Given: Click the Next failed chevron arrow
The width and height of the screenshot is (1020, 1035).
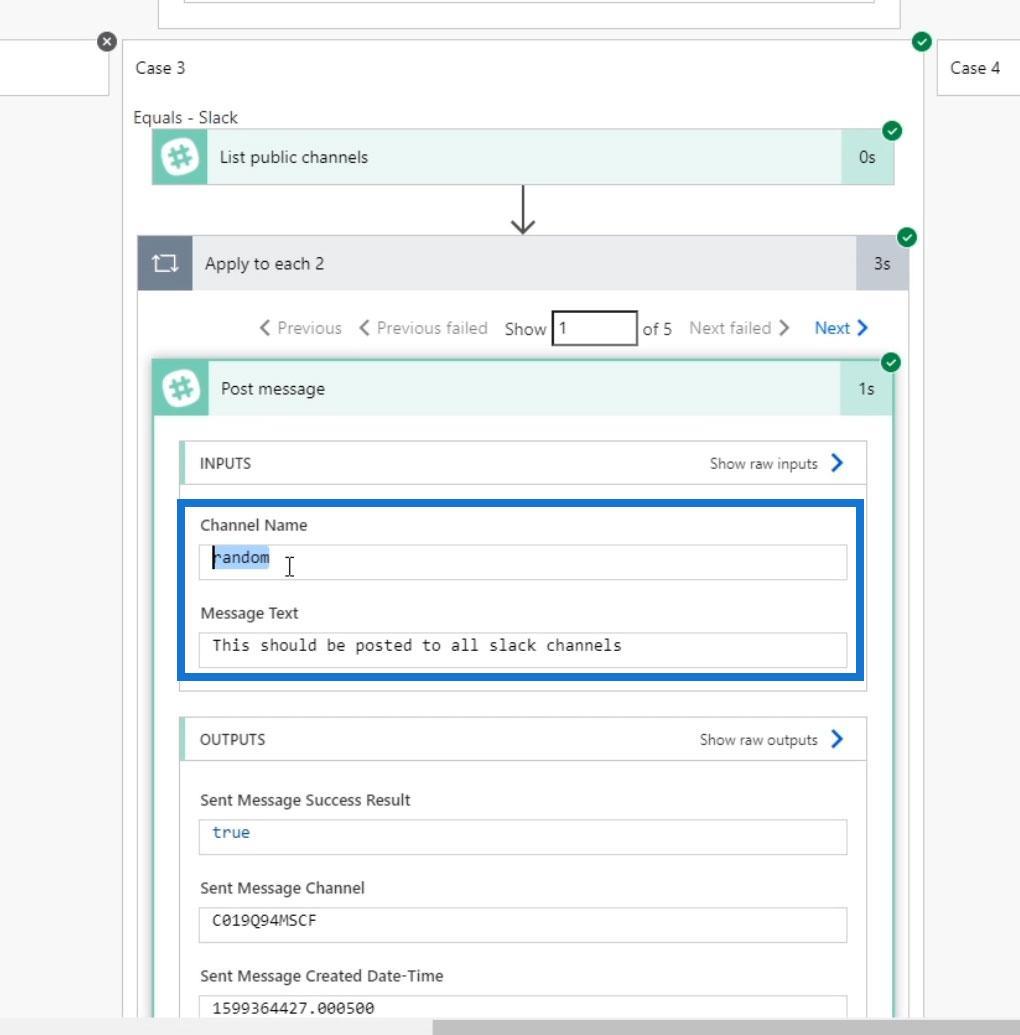Looking at the screenshot, I should coord(784,328).
